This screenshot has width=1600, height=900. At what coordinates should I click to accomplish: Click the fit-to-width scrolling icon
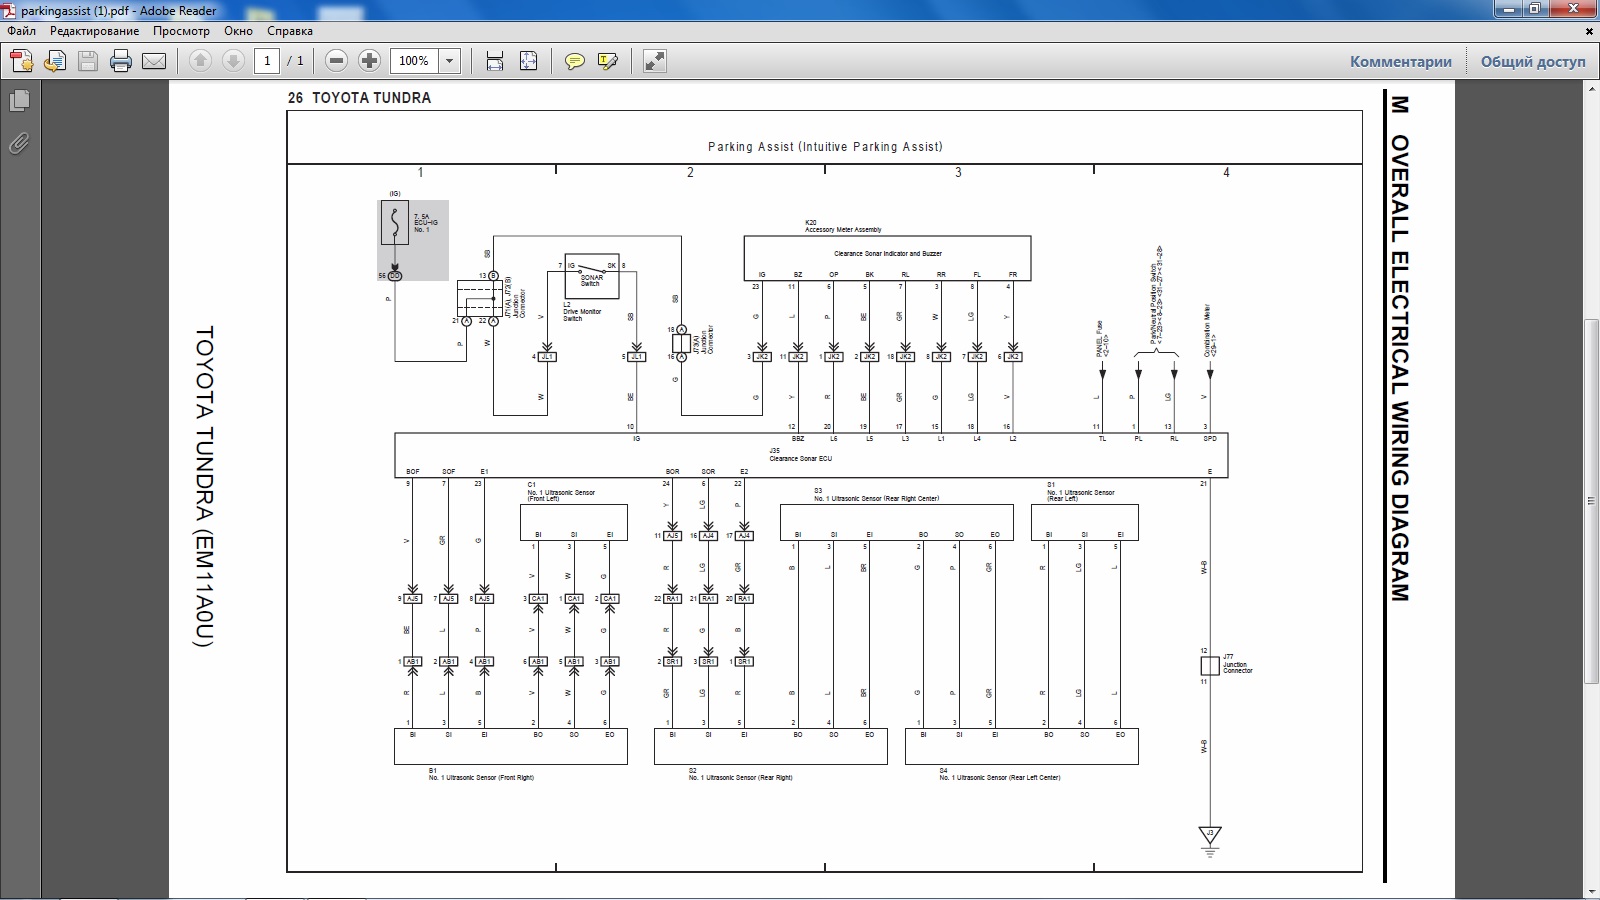(x=495, y=61)
